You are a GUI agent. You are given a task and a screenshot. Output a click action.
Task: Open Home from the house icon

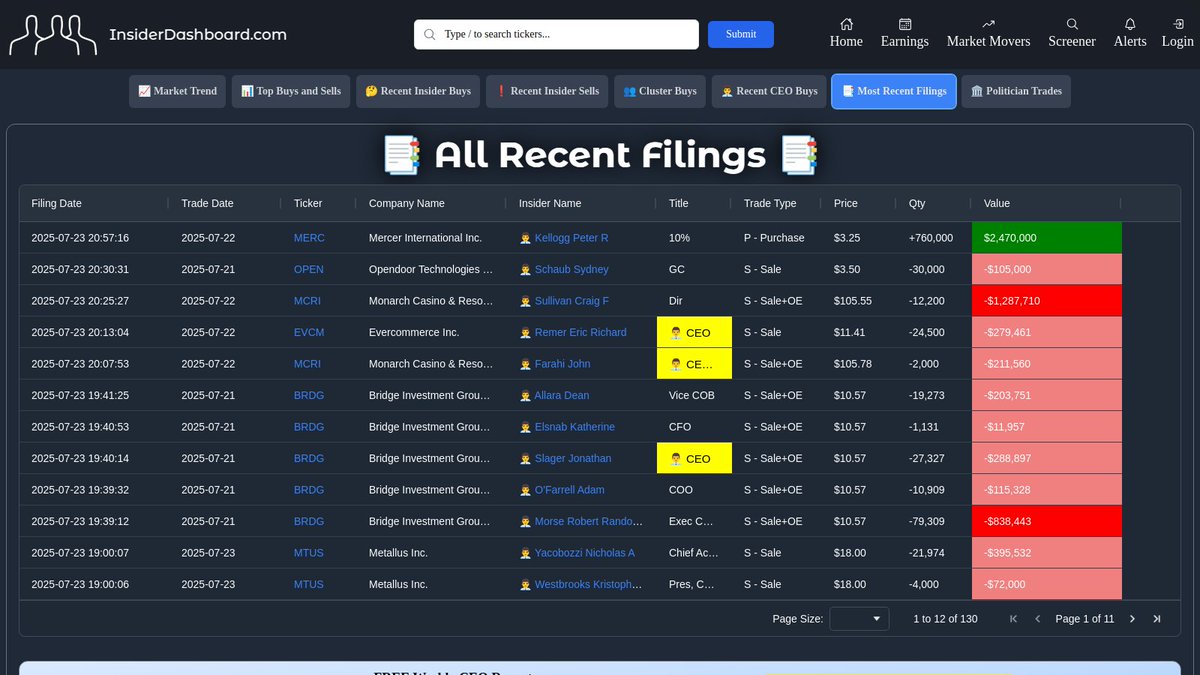click(846, 24)
